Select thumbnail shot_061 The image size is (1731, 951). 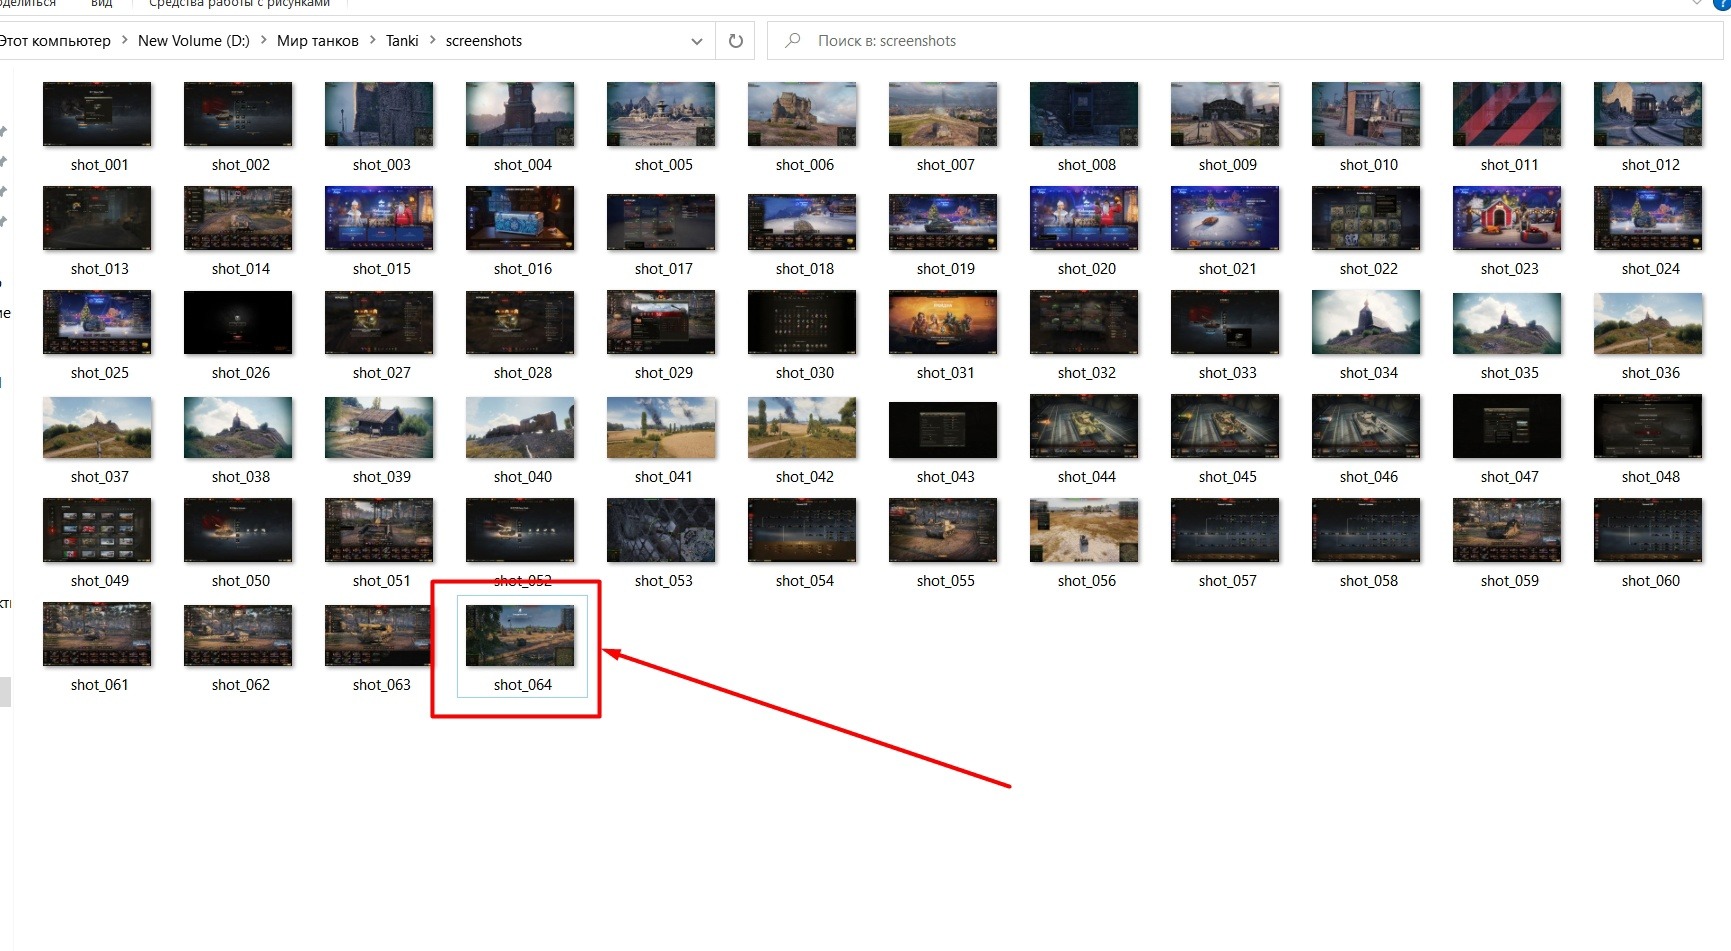[x=97, y=634]
